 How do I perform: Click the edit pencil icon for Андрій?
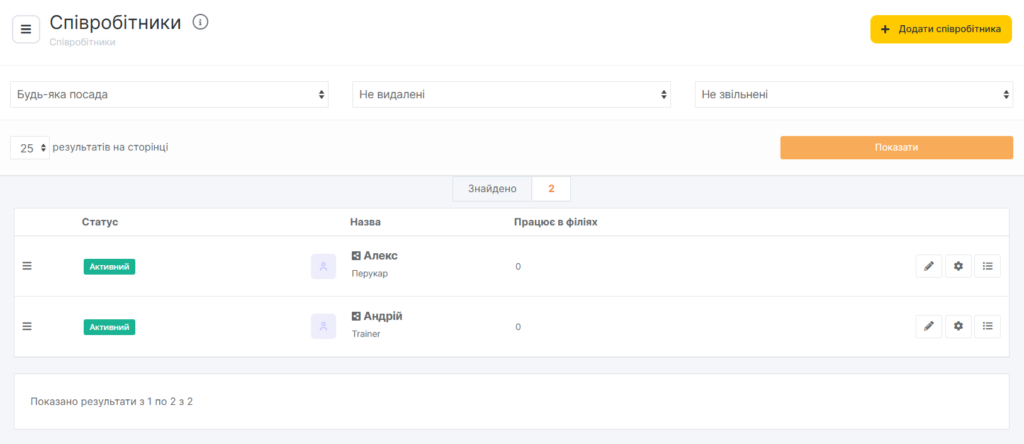[x=928, y=326]
